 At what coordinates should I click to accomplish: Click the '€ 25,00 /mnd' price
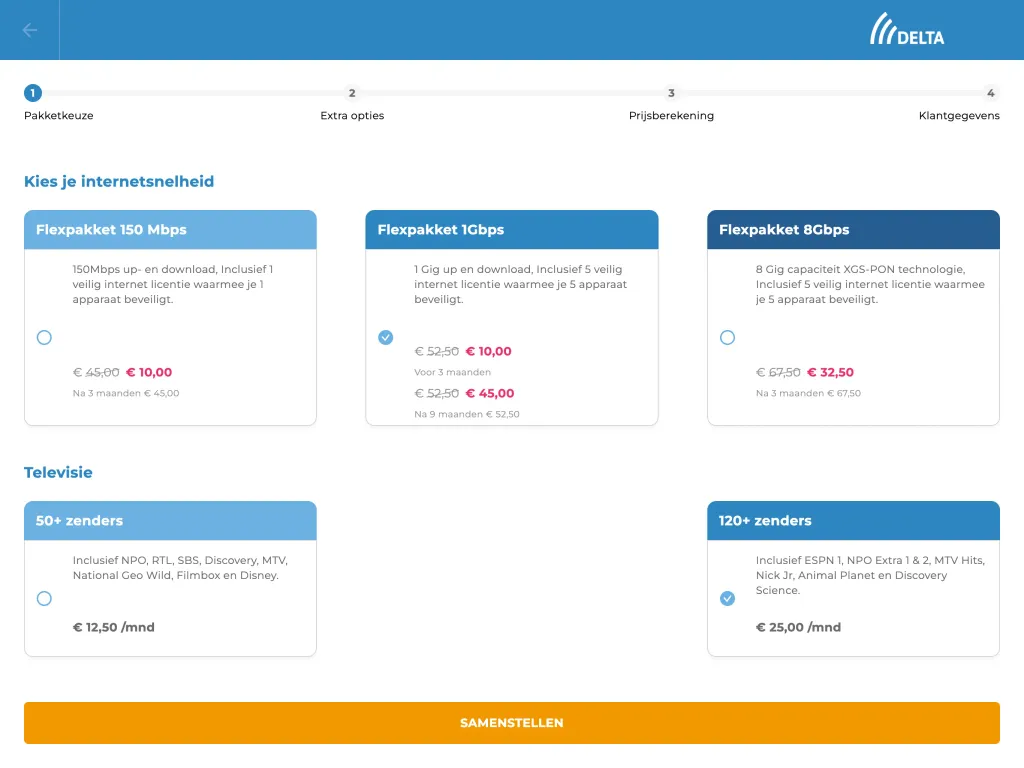tap(798, 627)
